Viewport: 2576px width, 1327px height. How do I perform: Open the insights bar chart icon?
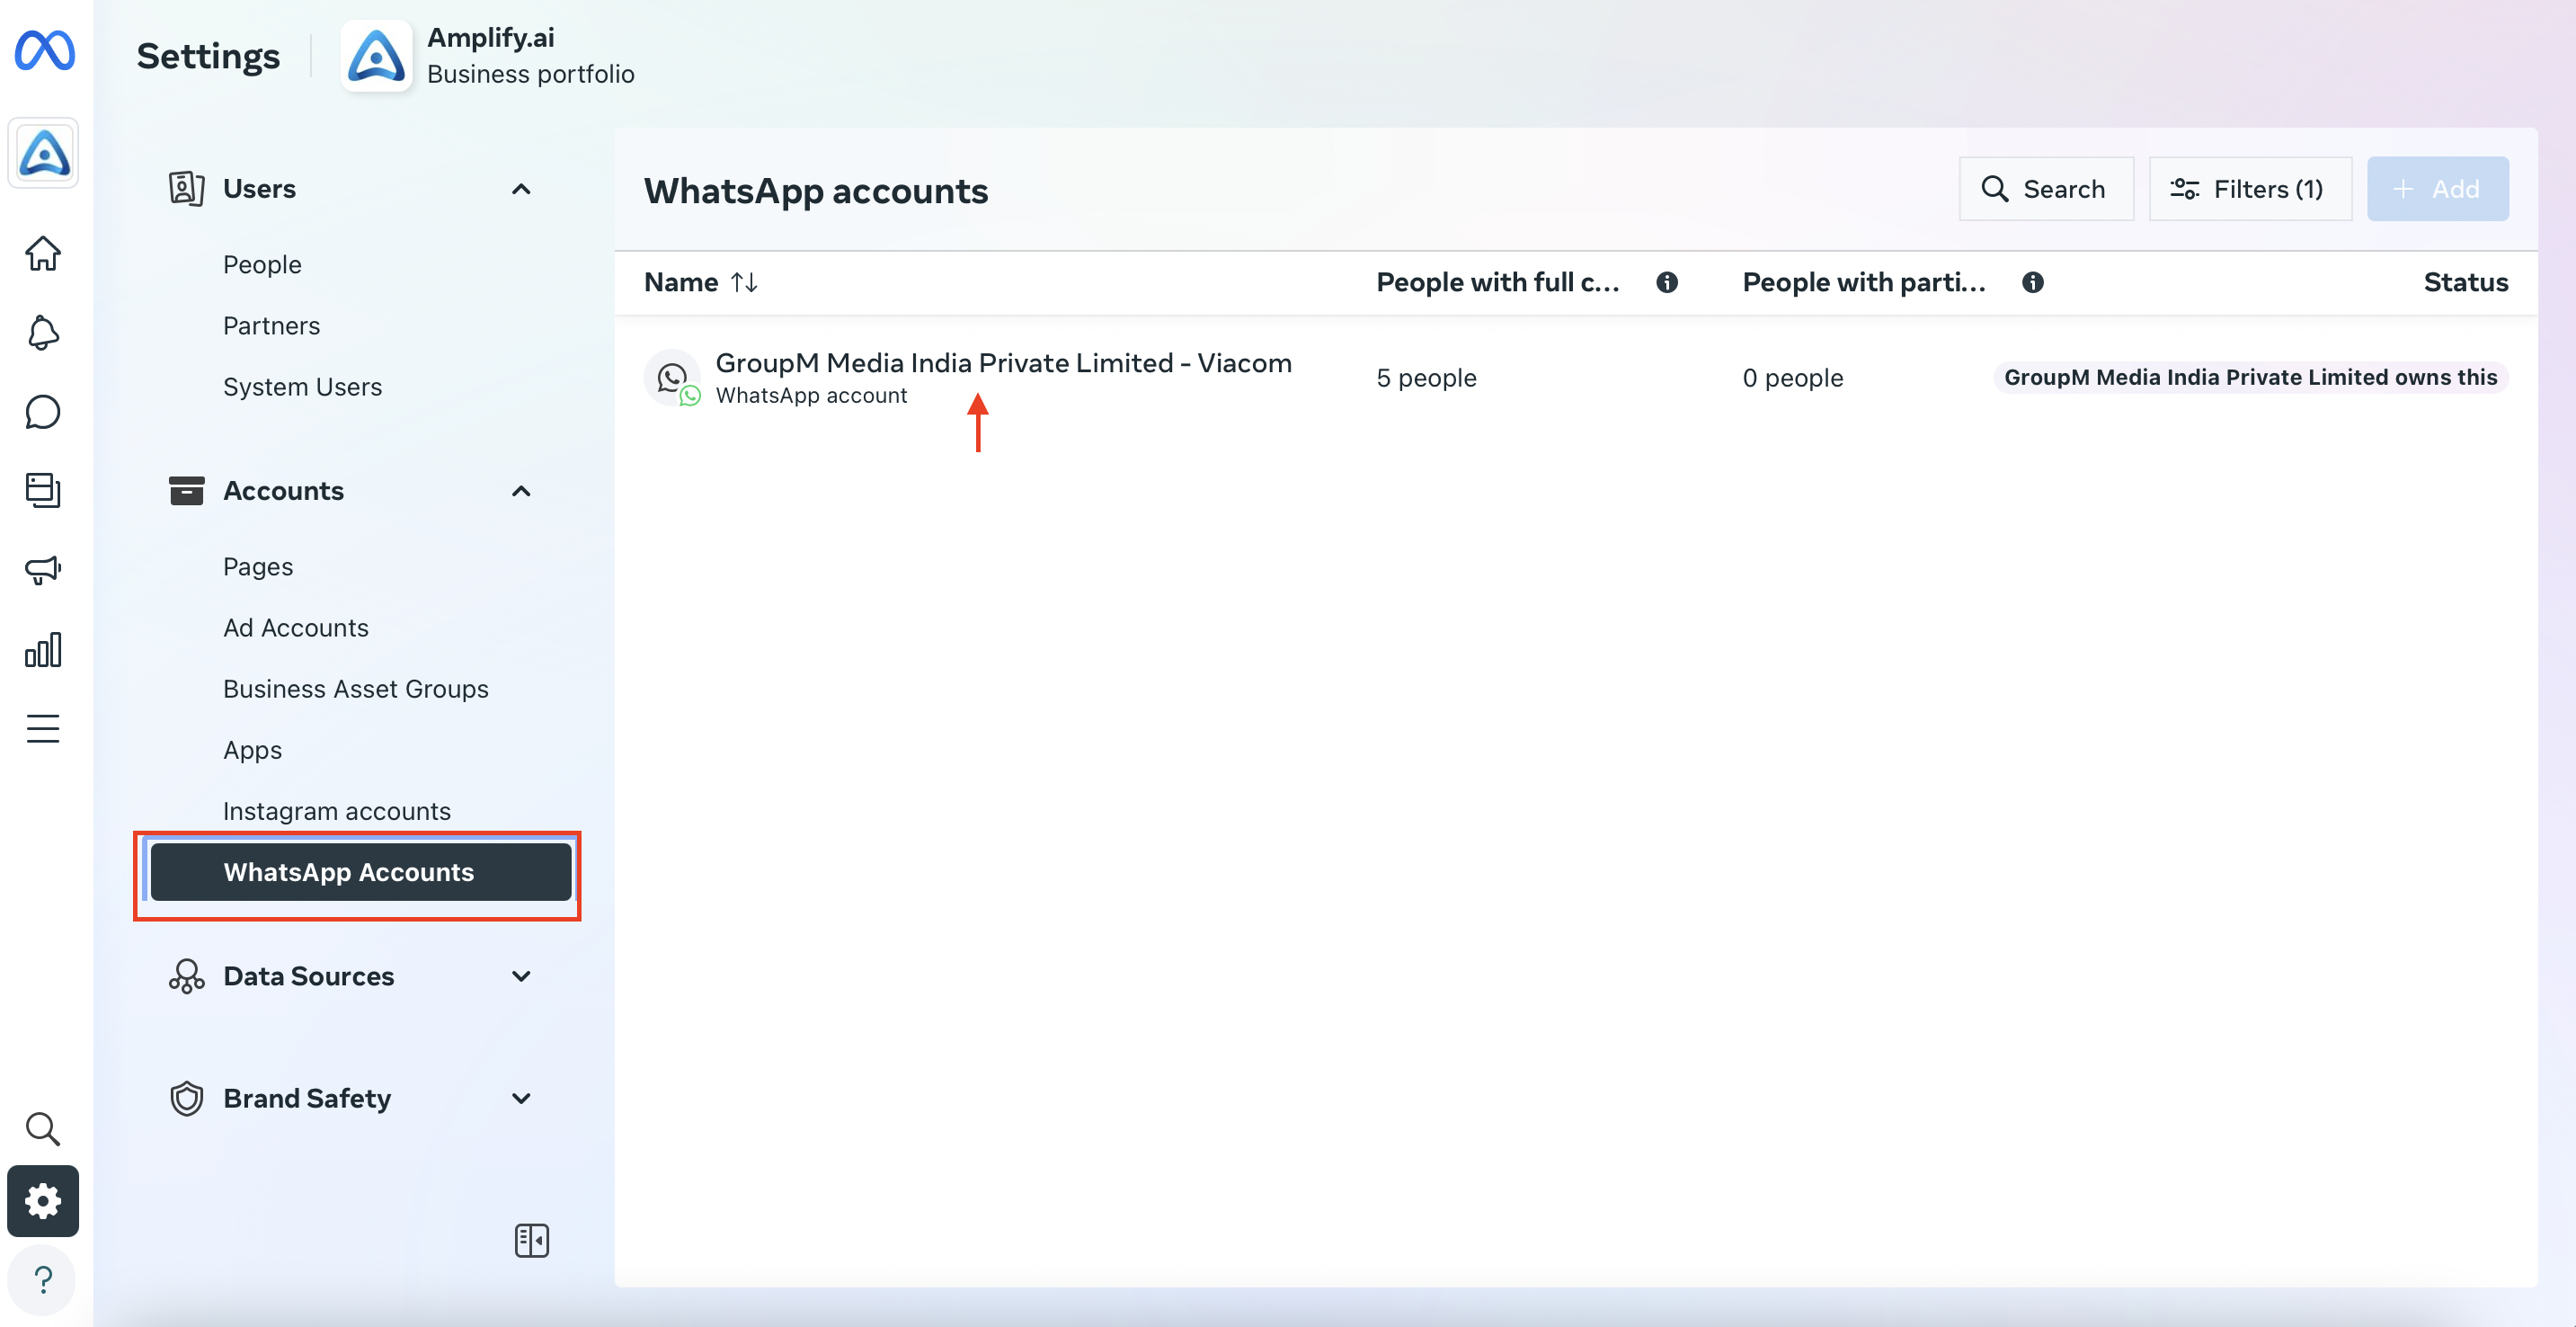click(x=43, y=650)
